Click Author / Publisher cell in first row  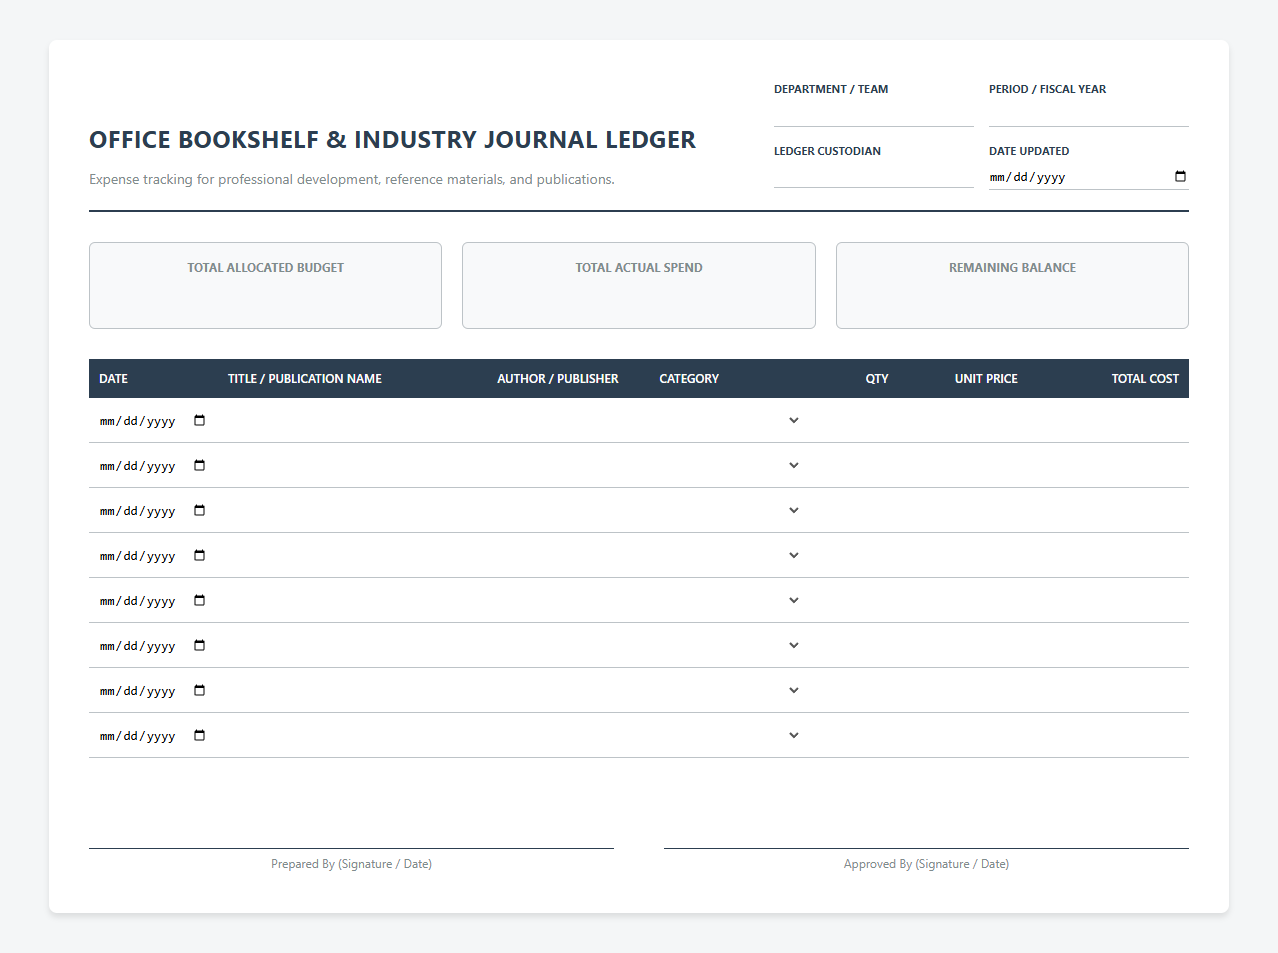(568, 420)
